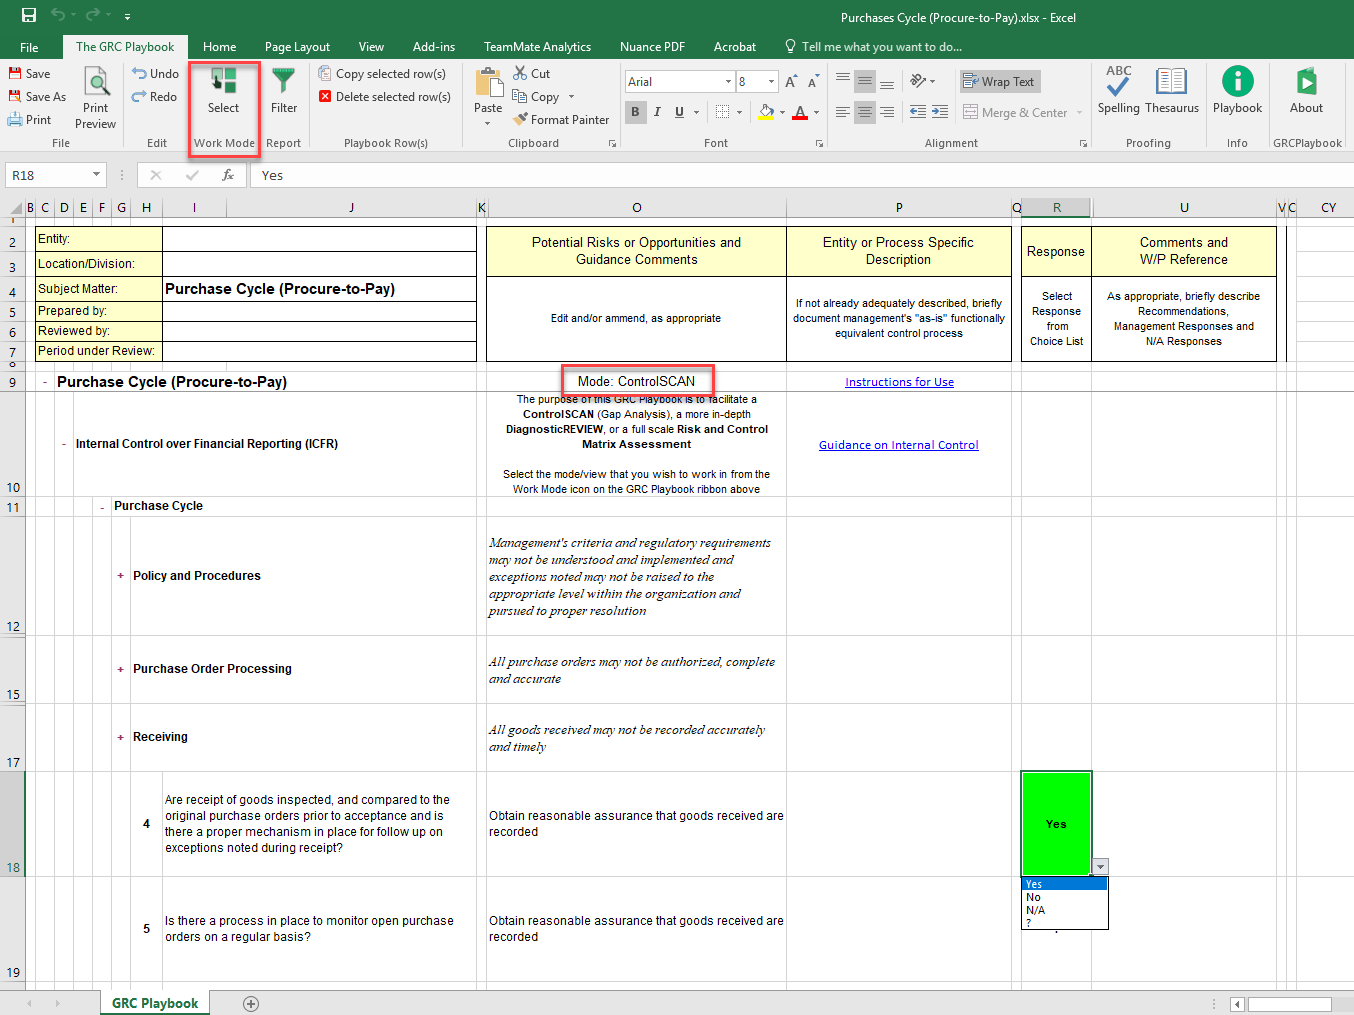Open the Filter report icon
Screen dimensions: 1354x1015
coord(284,91)
